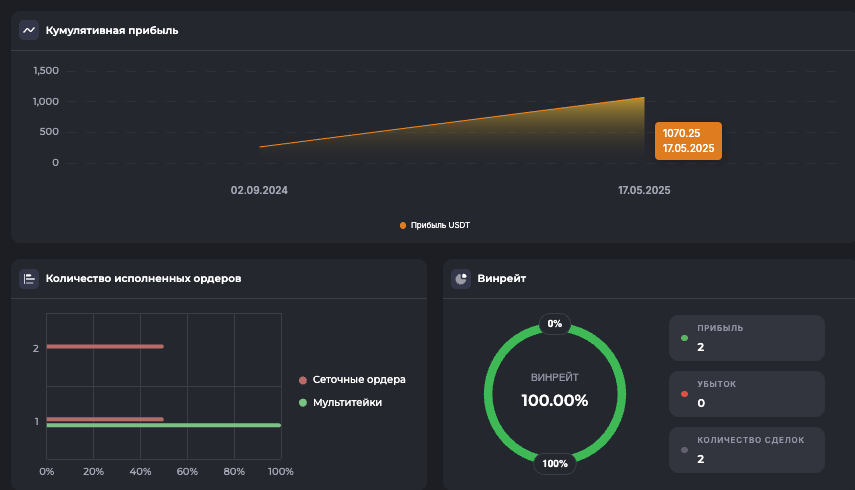Click the orange 1070.25 tooltip on the chart
Image resolution: width=855 pixels, height=490 pixels.
[x=688, y=141]
